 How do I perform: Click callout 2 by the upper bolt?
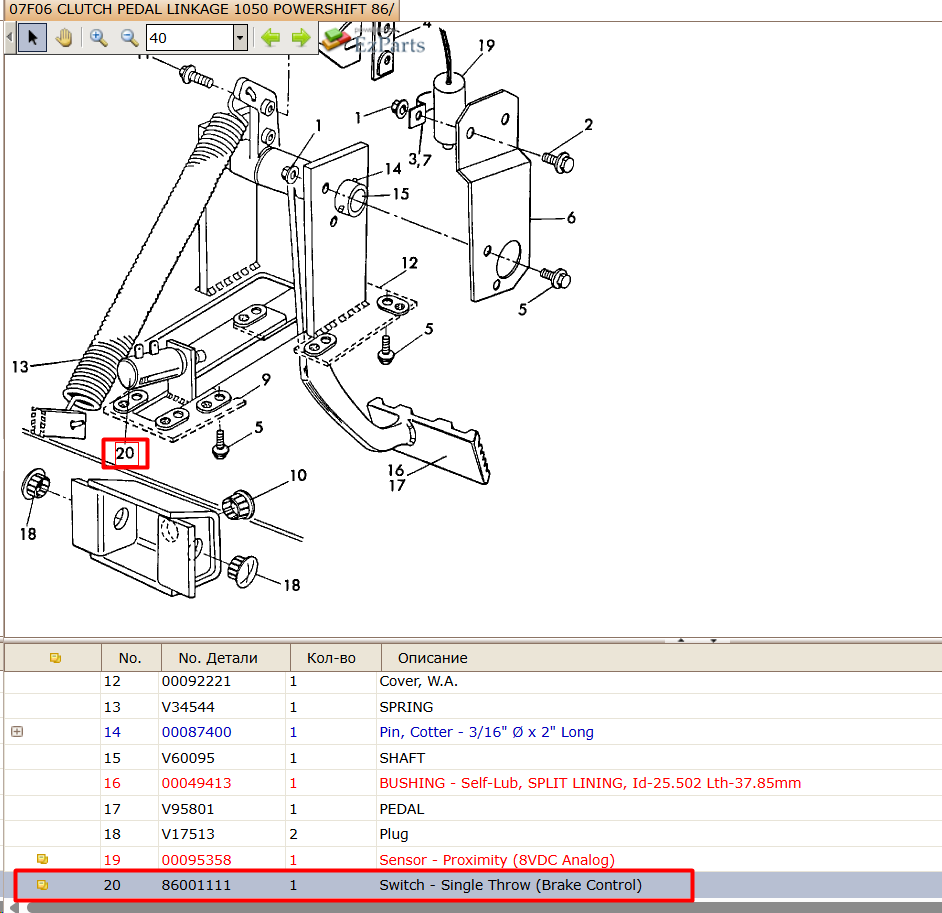[588, 124]
